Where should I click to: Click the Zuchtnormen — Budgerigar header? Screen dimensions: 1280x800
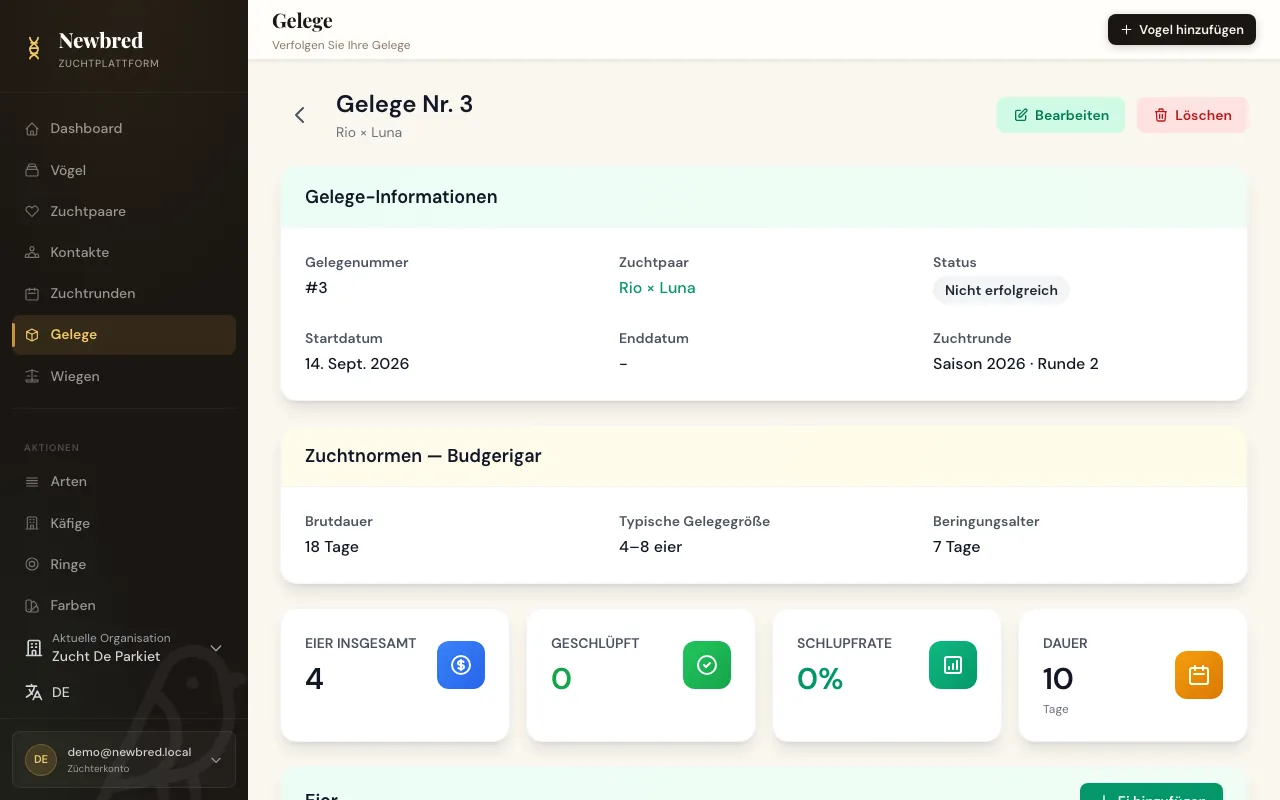[423, 456]
